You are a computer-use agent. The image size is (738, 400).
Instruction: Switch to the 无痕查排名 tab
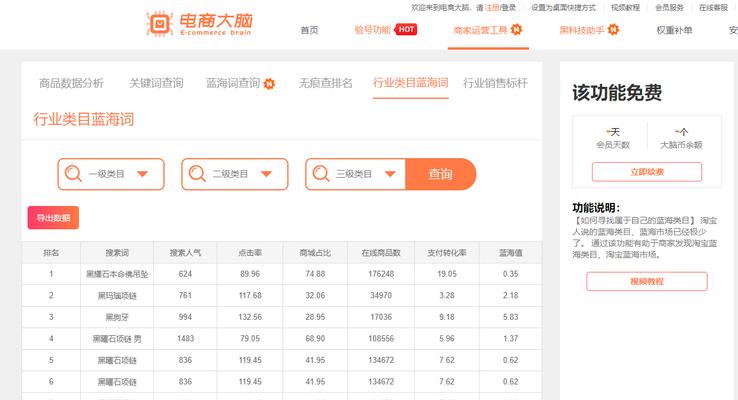coord(325,83)
